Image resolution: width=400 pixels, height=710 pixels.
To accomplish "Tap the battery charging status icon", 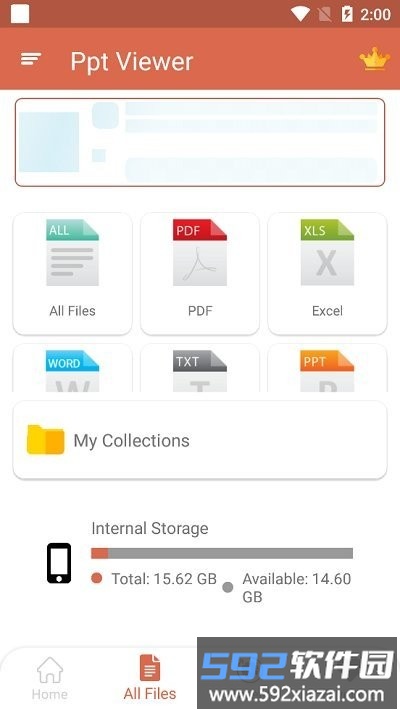I will [347, 14].
